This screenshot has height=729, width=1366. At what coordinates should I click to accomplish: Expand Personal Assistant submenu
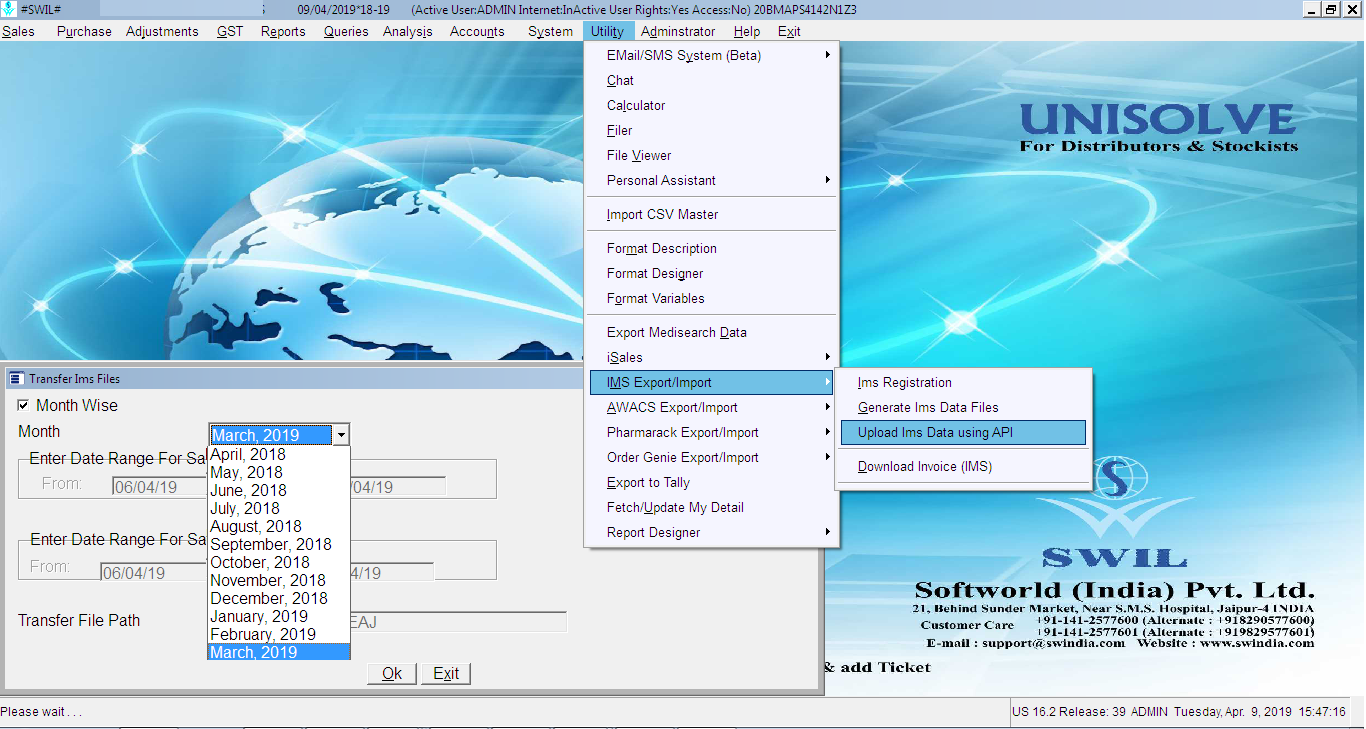pos(712,180)
